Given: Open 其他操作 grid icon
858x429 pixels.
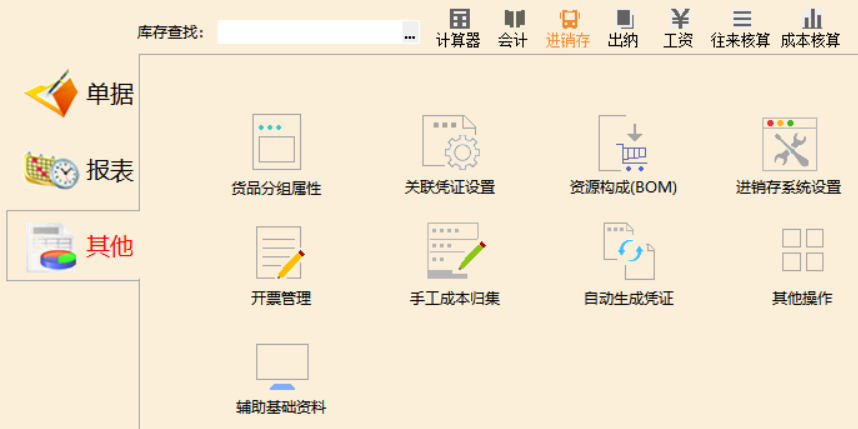Looking at the screenshot, I should (x=802, y=250).
